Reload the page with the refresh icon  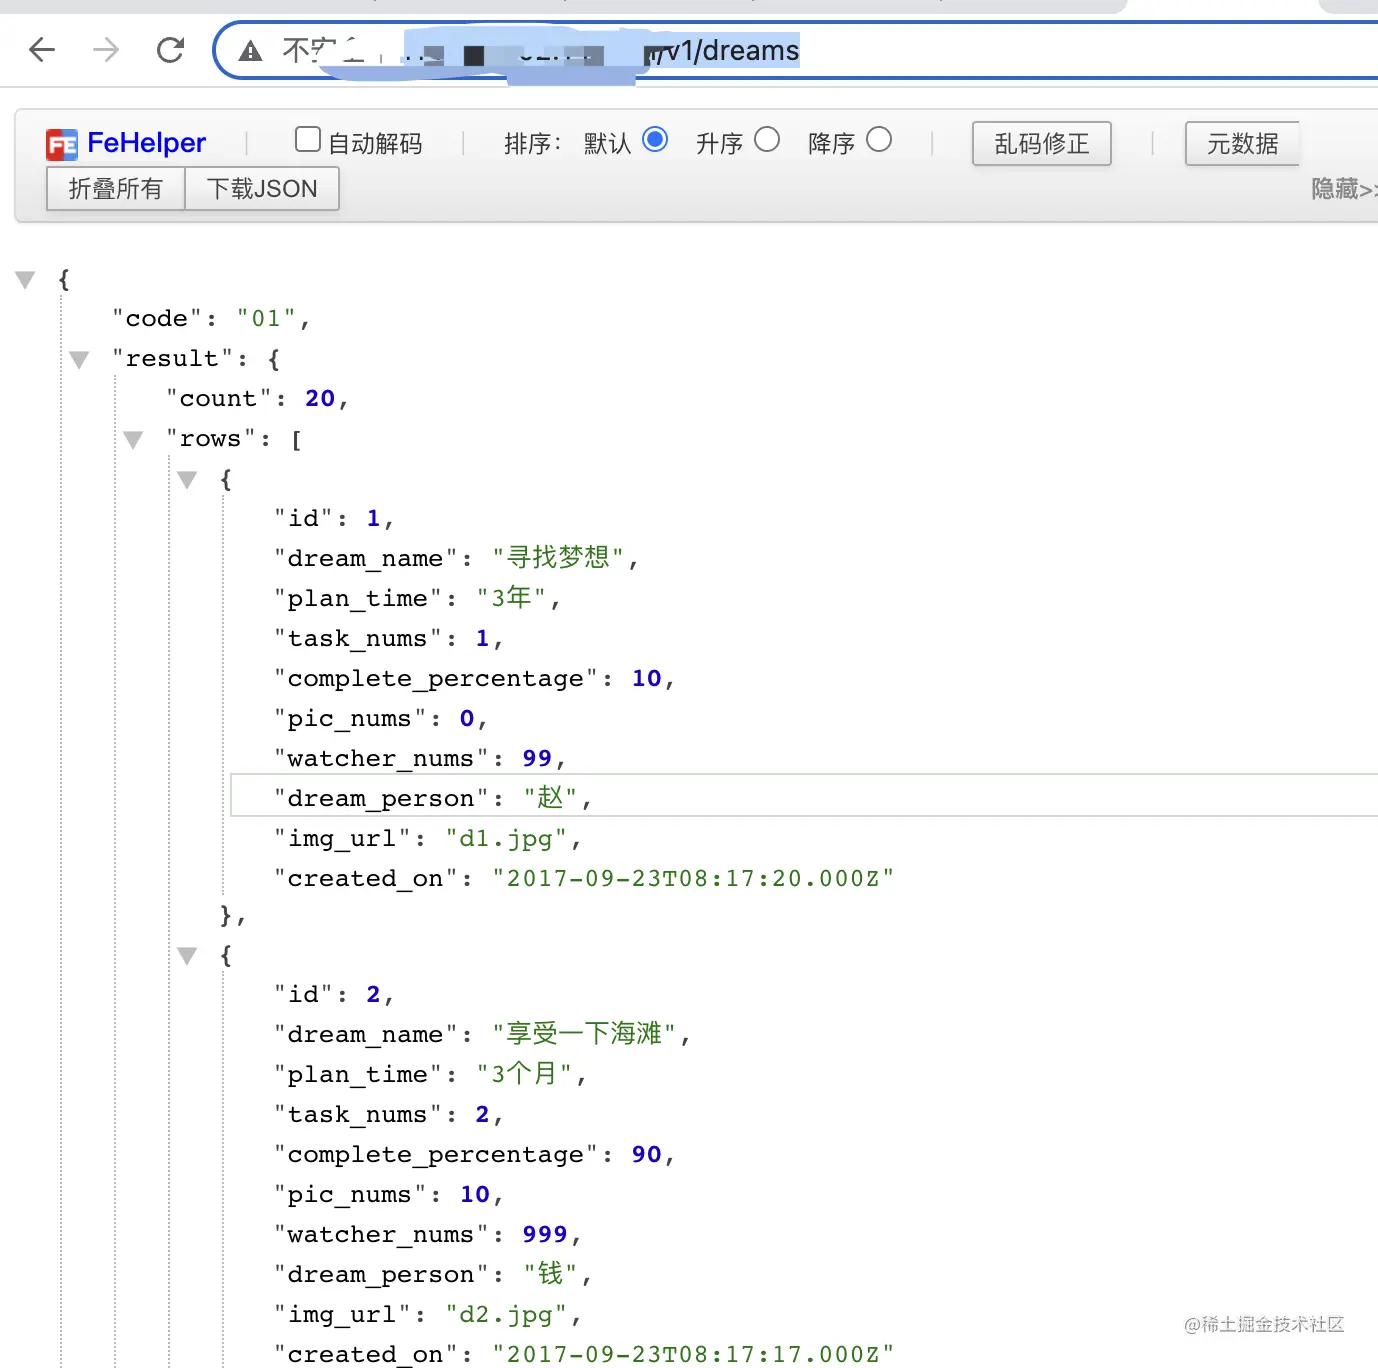(170, 50)
